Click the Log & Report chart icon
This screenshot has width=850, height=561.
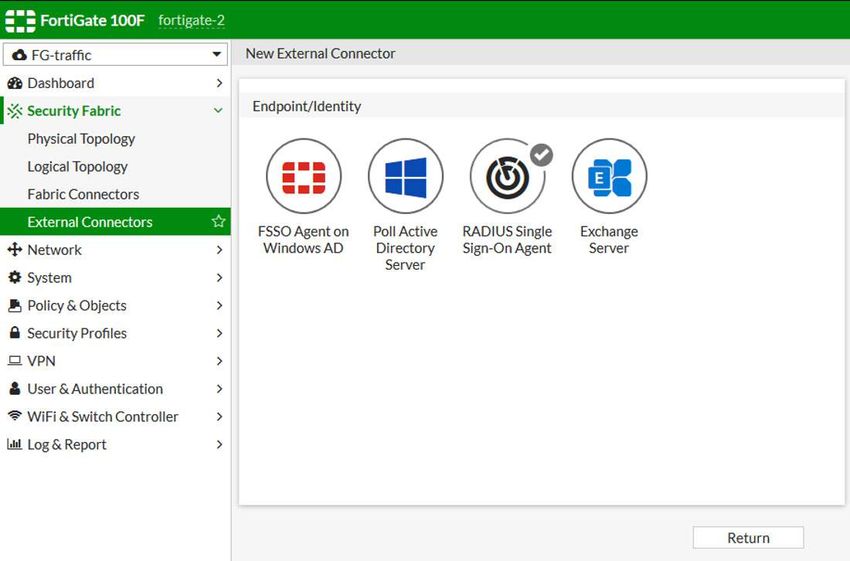click(x=15, y=444)
